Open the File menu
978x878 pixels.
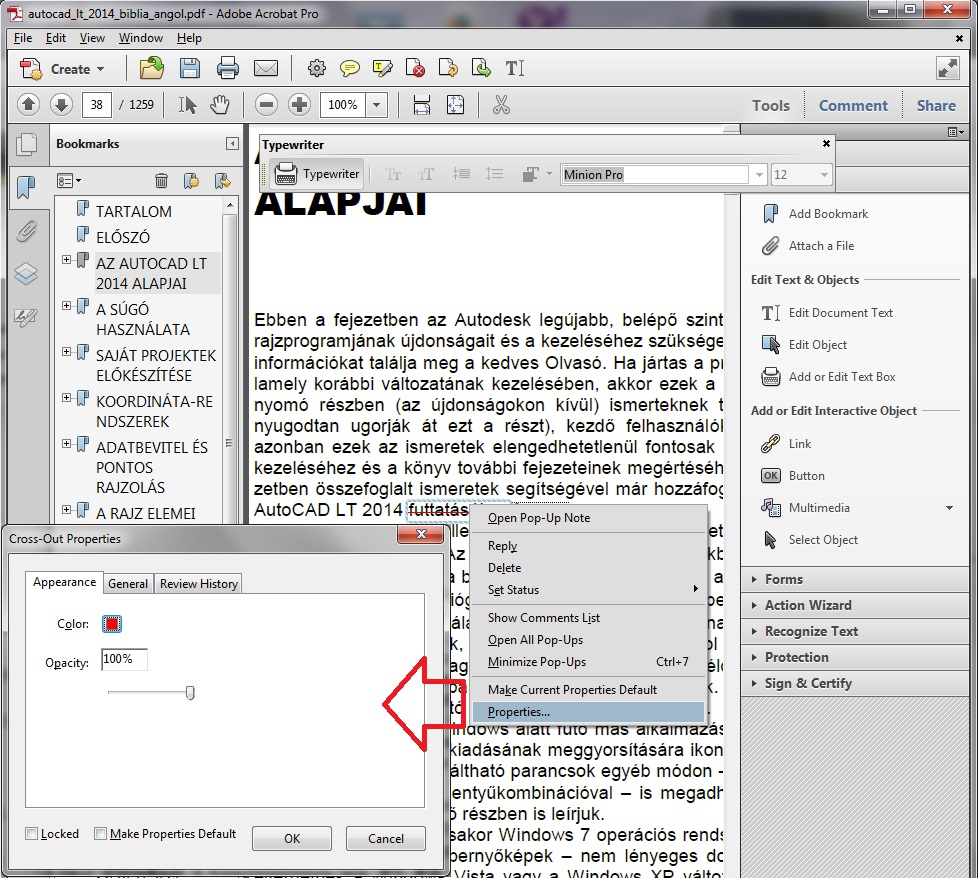click(x=22, y=38)
